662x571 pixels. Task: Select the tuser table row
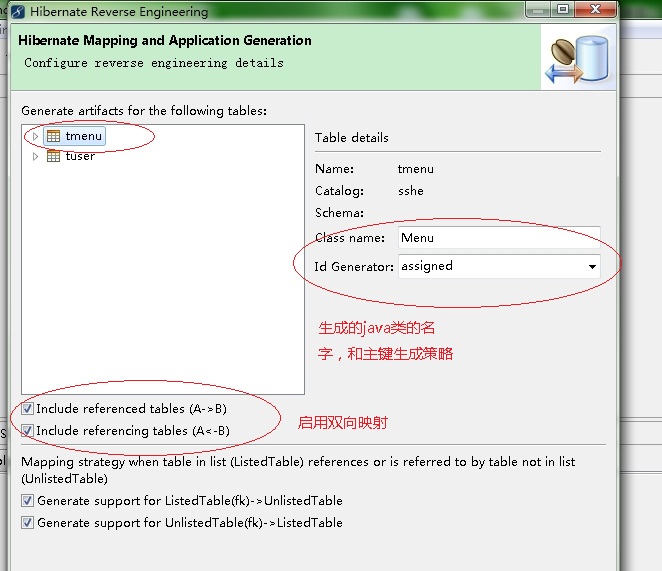(x=71, y=156)
